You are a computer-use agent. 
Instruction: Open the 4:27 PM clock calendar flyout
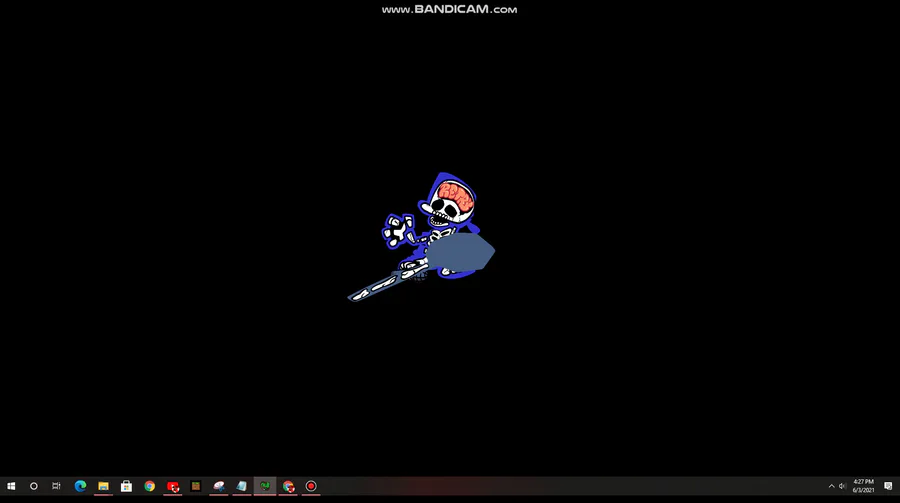tap(863, 486)
